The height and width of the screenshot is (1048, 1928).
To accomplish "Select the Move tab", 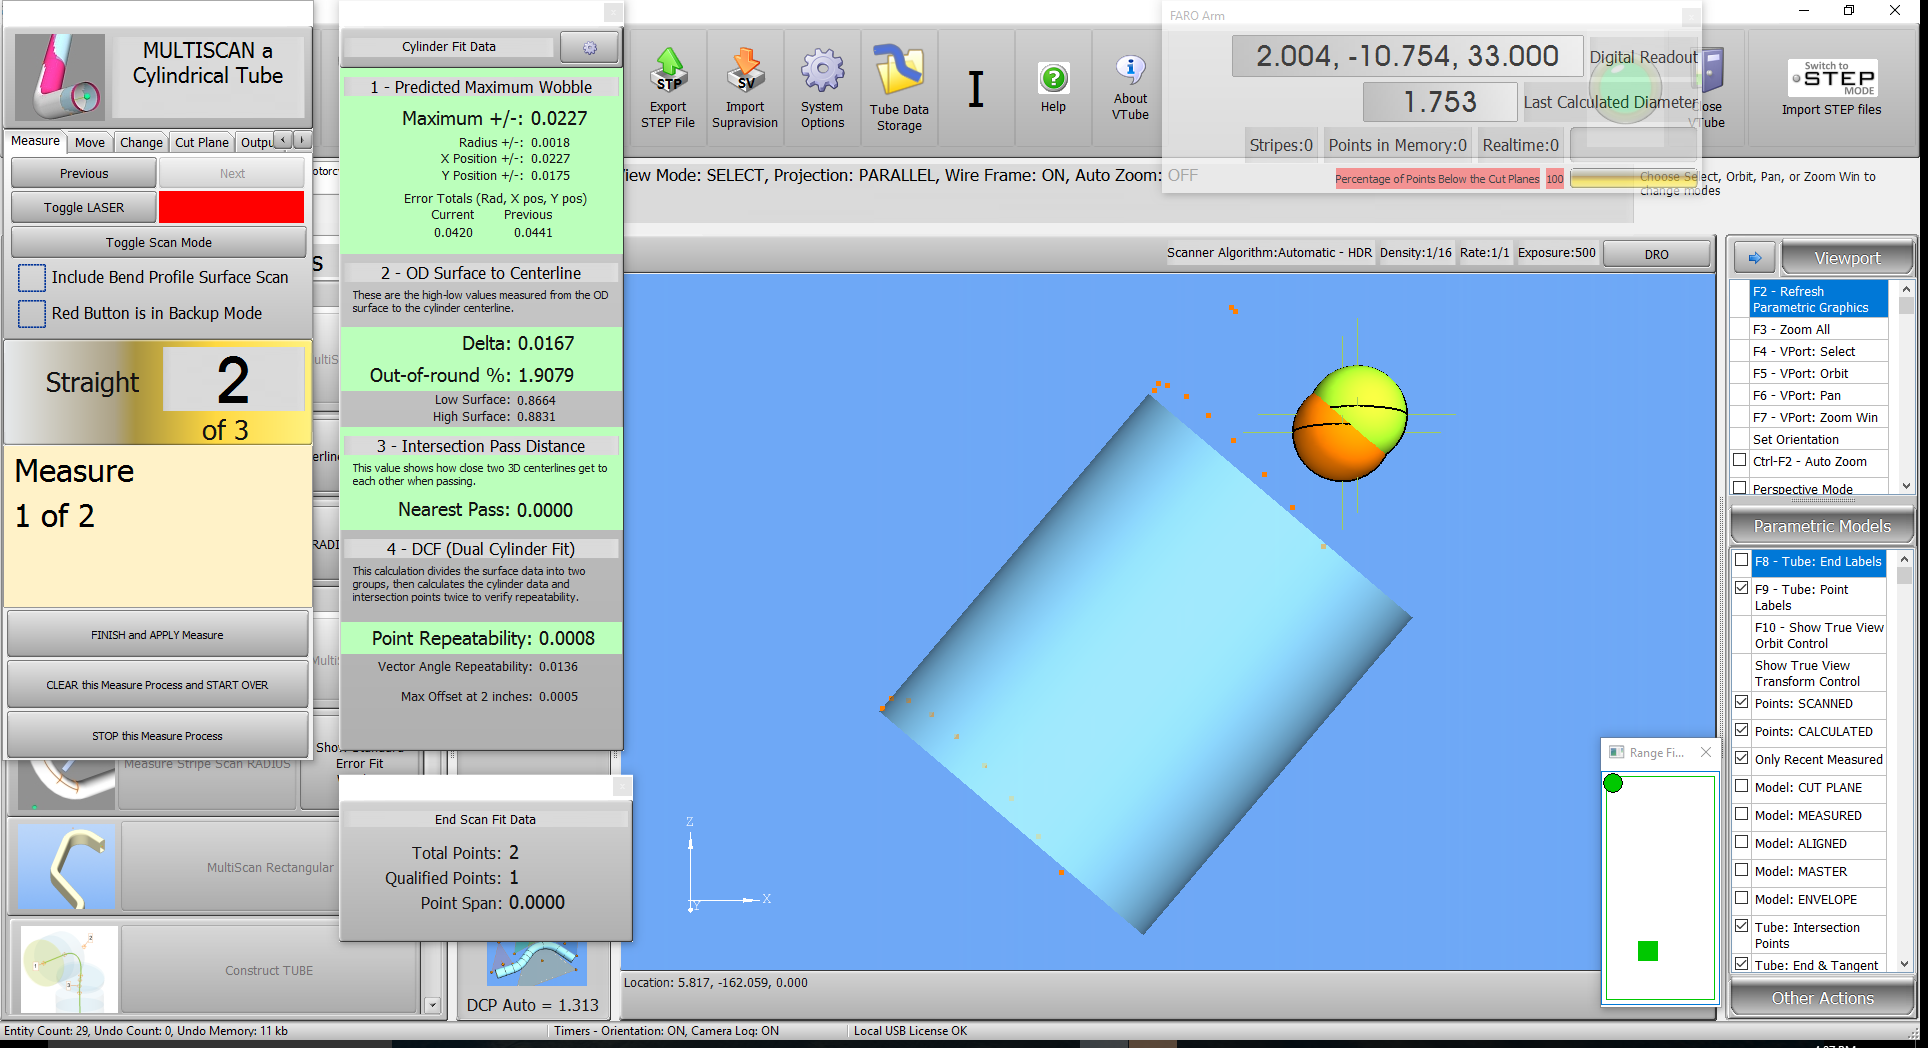I will (x=89, y=142).
